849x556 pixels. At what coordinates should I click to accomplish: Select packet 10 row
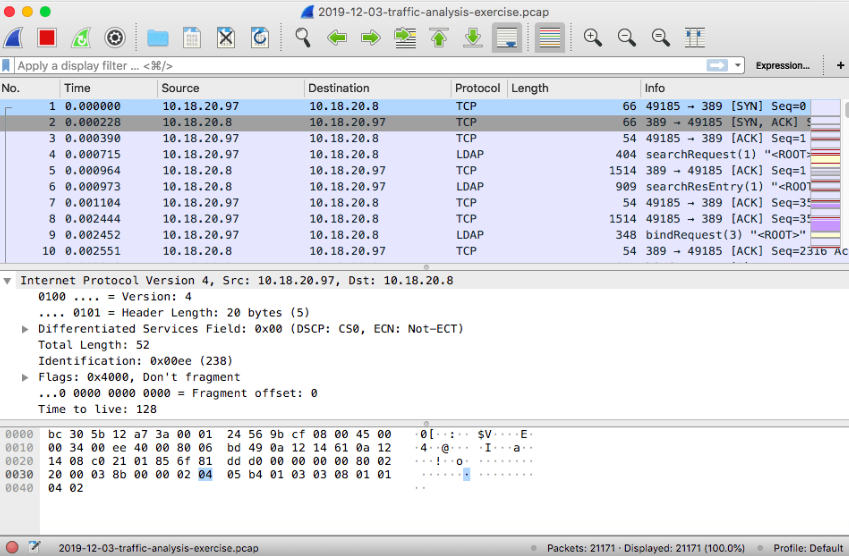click(405, 251)
